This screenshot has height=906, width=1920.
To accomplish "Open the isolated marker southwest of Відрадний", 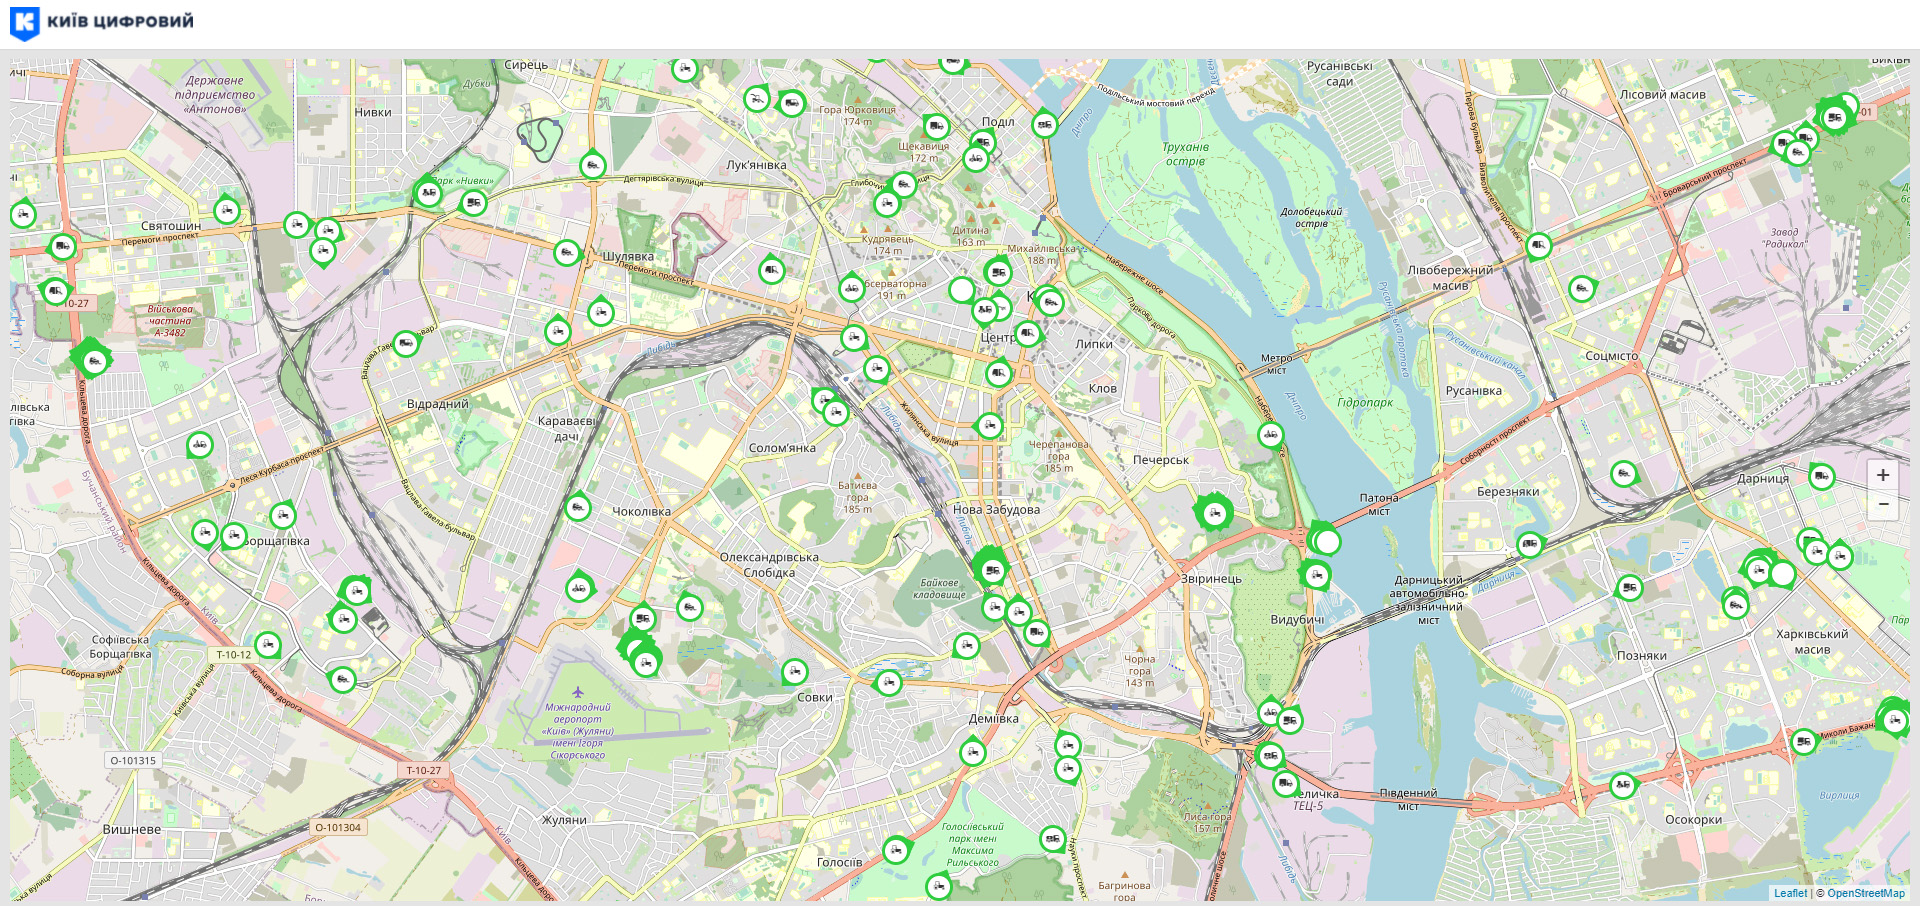I will [200, 444].
